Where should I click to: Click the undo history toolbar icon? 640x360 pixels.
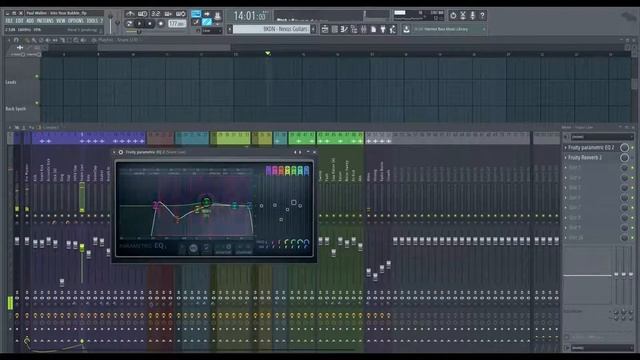pos(453,16)
